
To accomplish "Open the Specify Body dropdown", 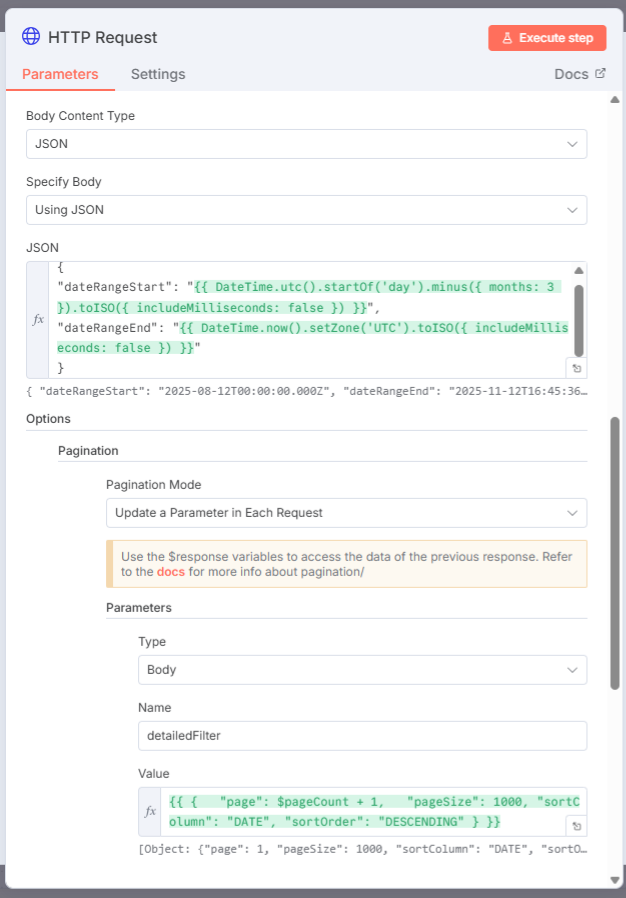I will pos(306,210).
